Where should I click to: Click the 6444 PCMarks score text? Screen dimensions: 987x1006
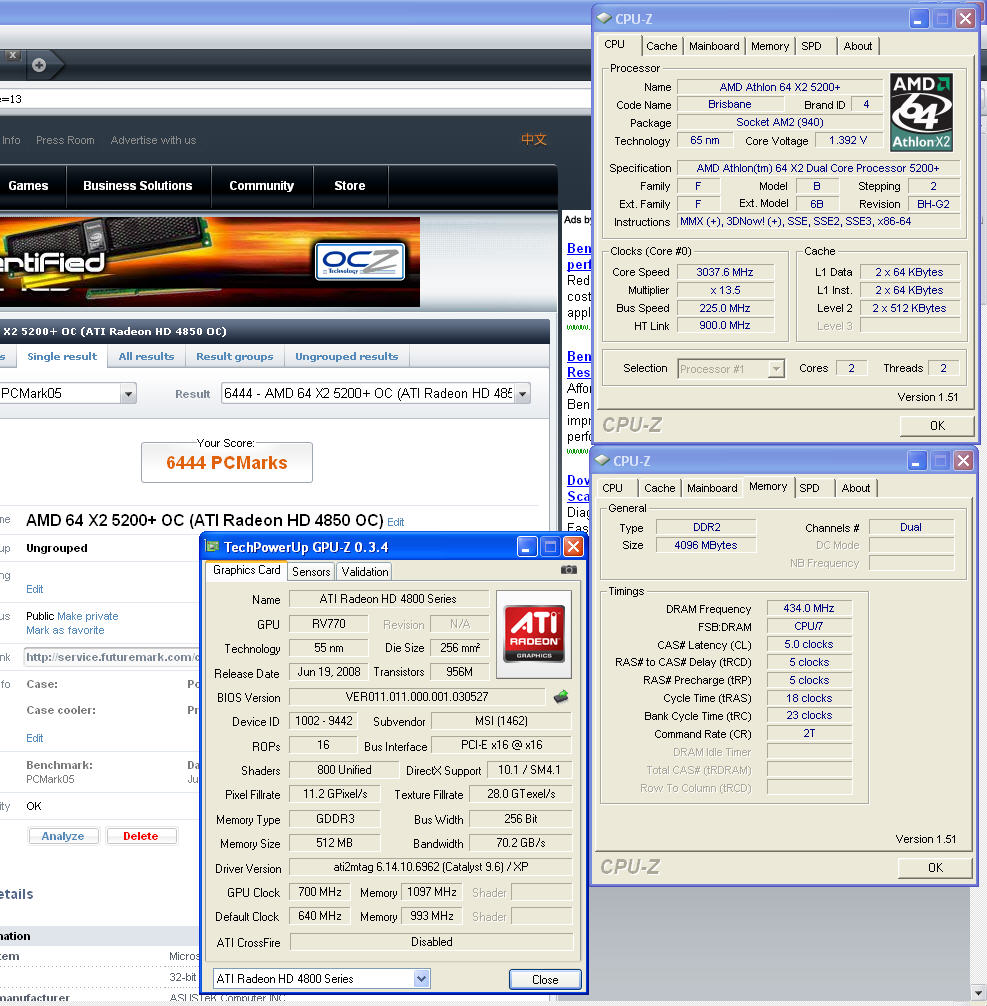tap(227, 463)
